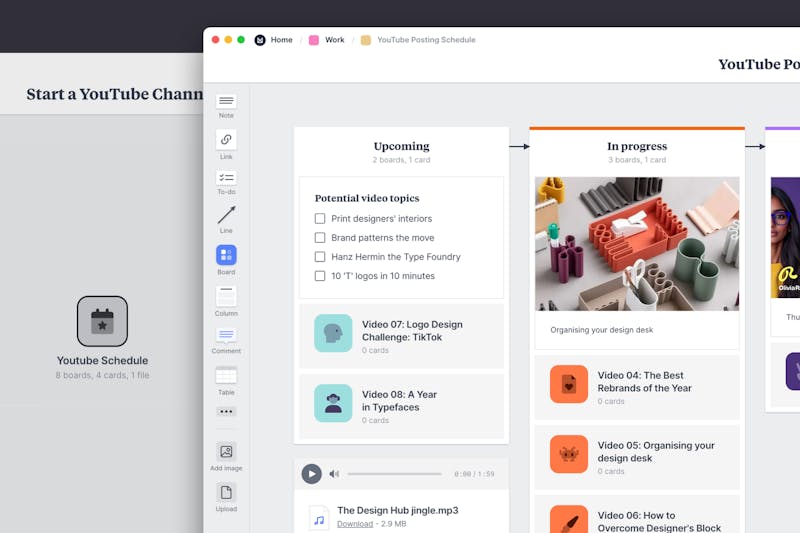Tick the 'Brand patterns the move' checkbox

point(320,238)
